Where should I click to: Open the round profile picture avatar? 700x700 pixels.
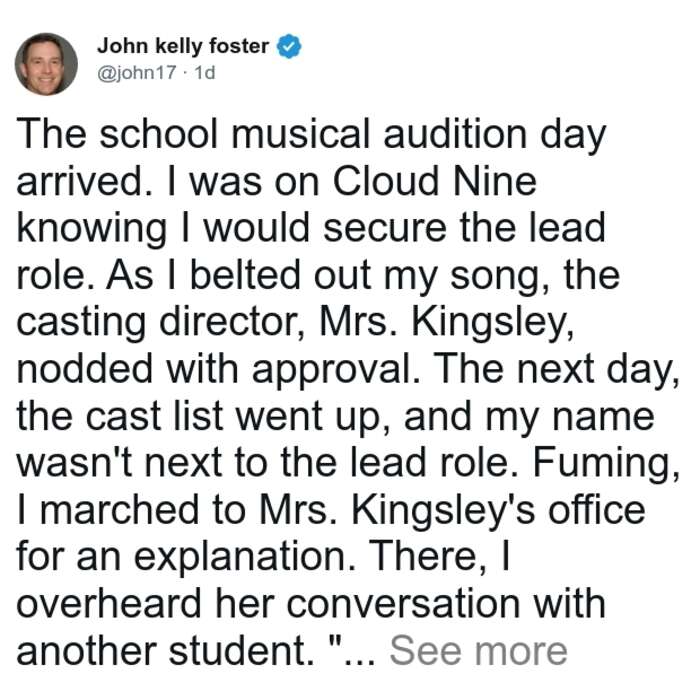click(x=46, y=64)
